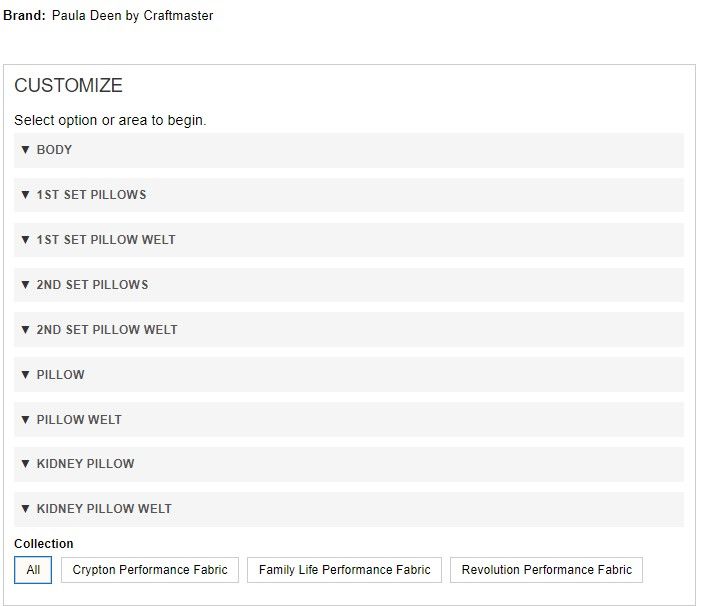The height and width of the screenshot is (606, 701).
Task: Expand the KIDNEY PILLOW WELT section
Action: coord(104,509)
